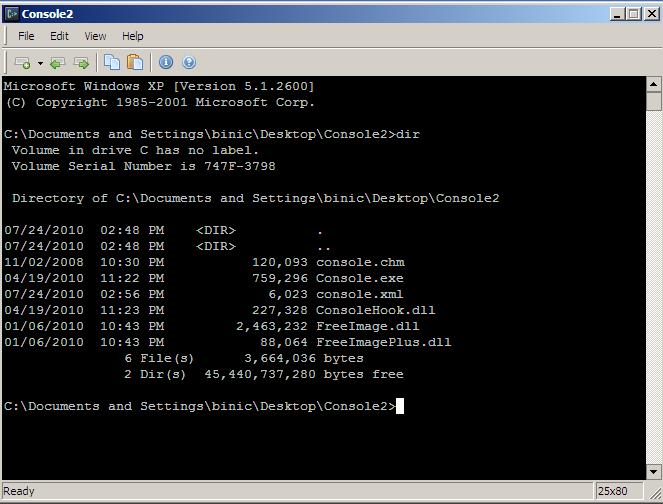Open Help via the question mark icon

tap(189, 62)
